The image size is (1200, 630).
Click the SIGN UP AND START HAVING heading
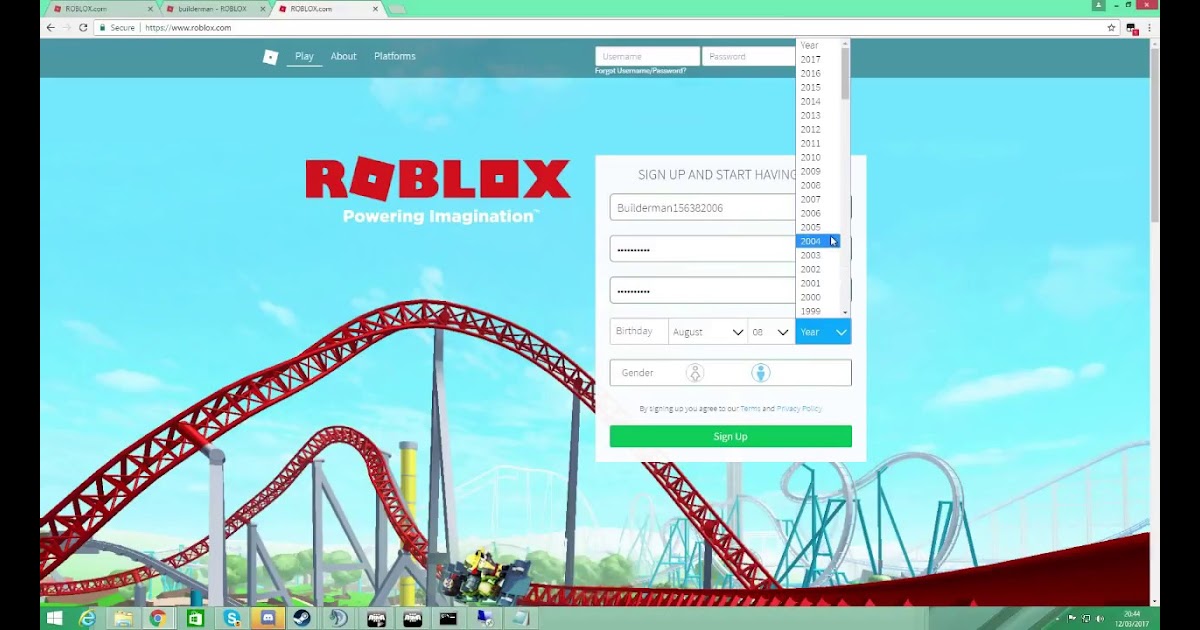pyautogui.click(x=717, y=174)
